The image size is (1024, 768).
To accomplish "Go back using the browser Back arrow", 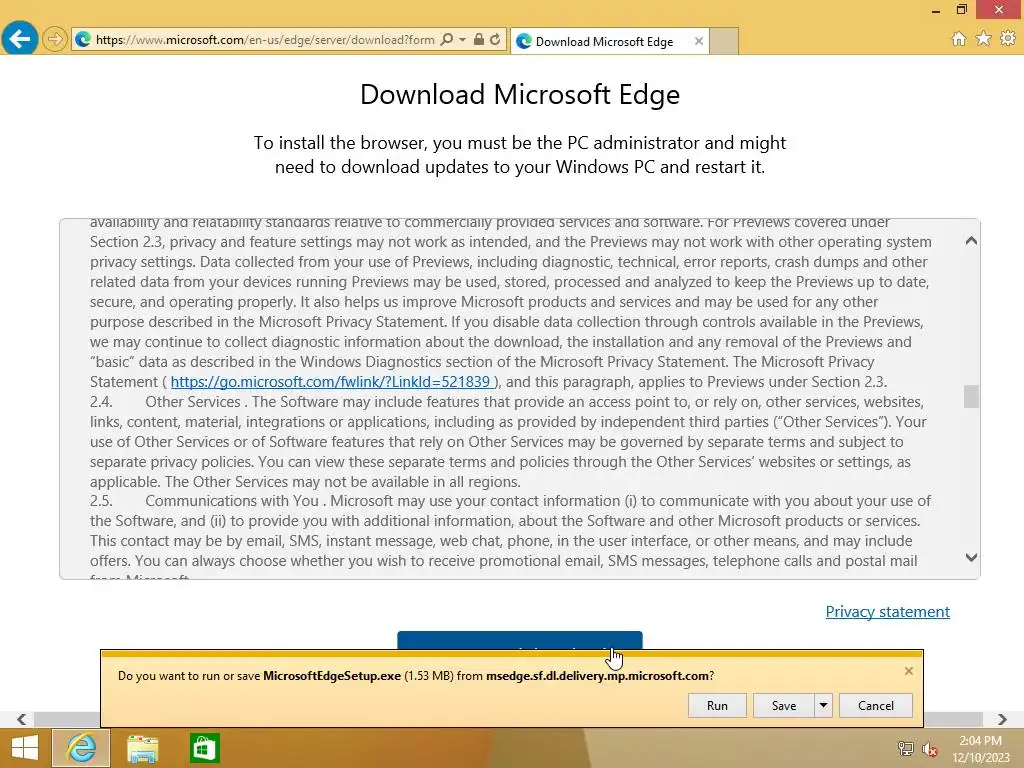I will [20, 39].
